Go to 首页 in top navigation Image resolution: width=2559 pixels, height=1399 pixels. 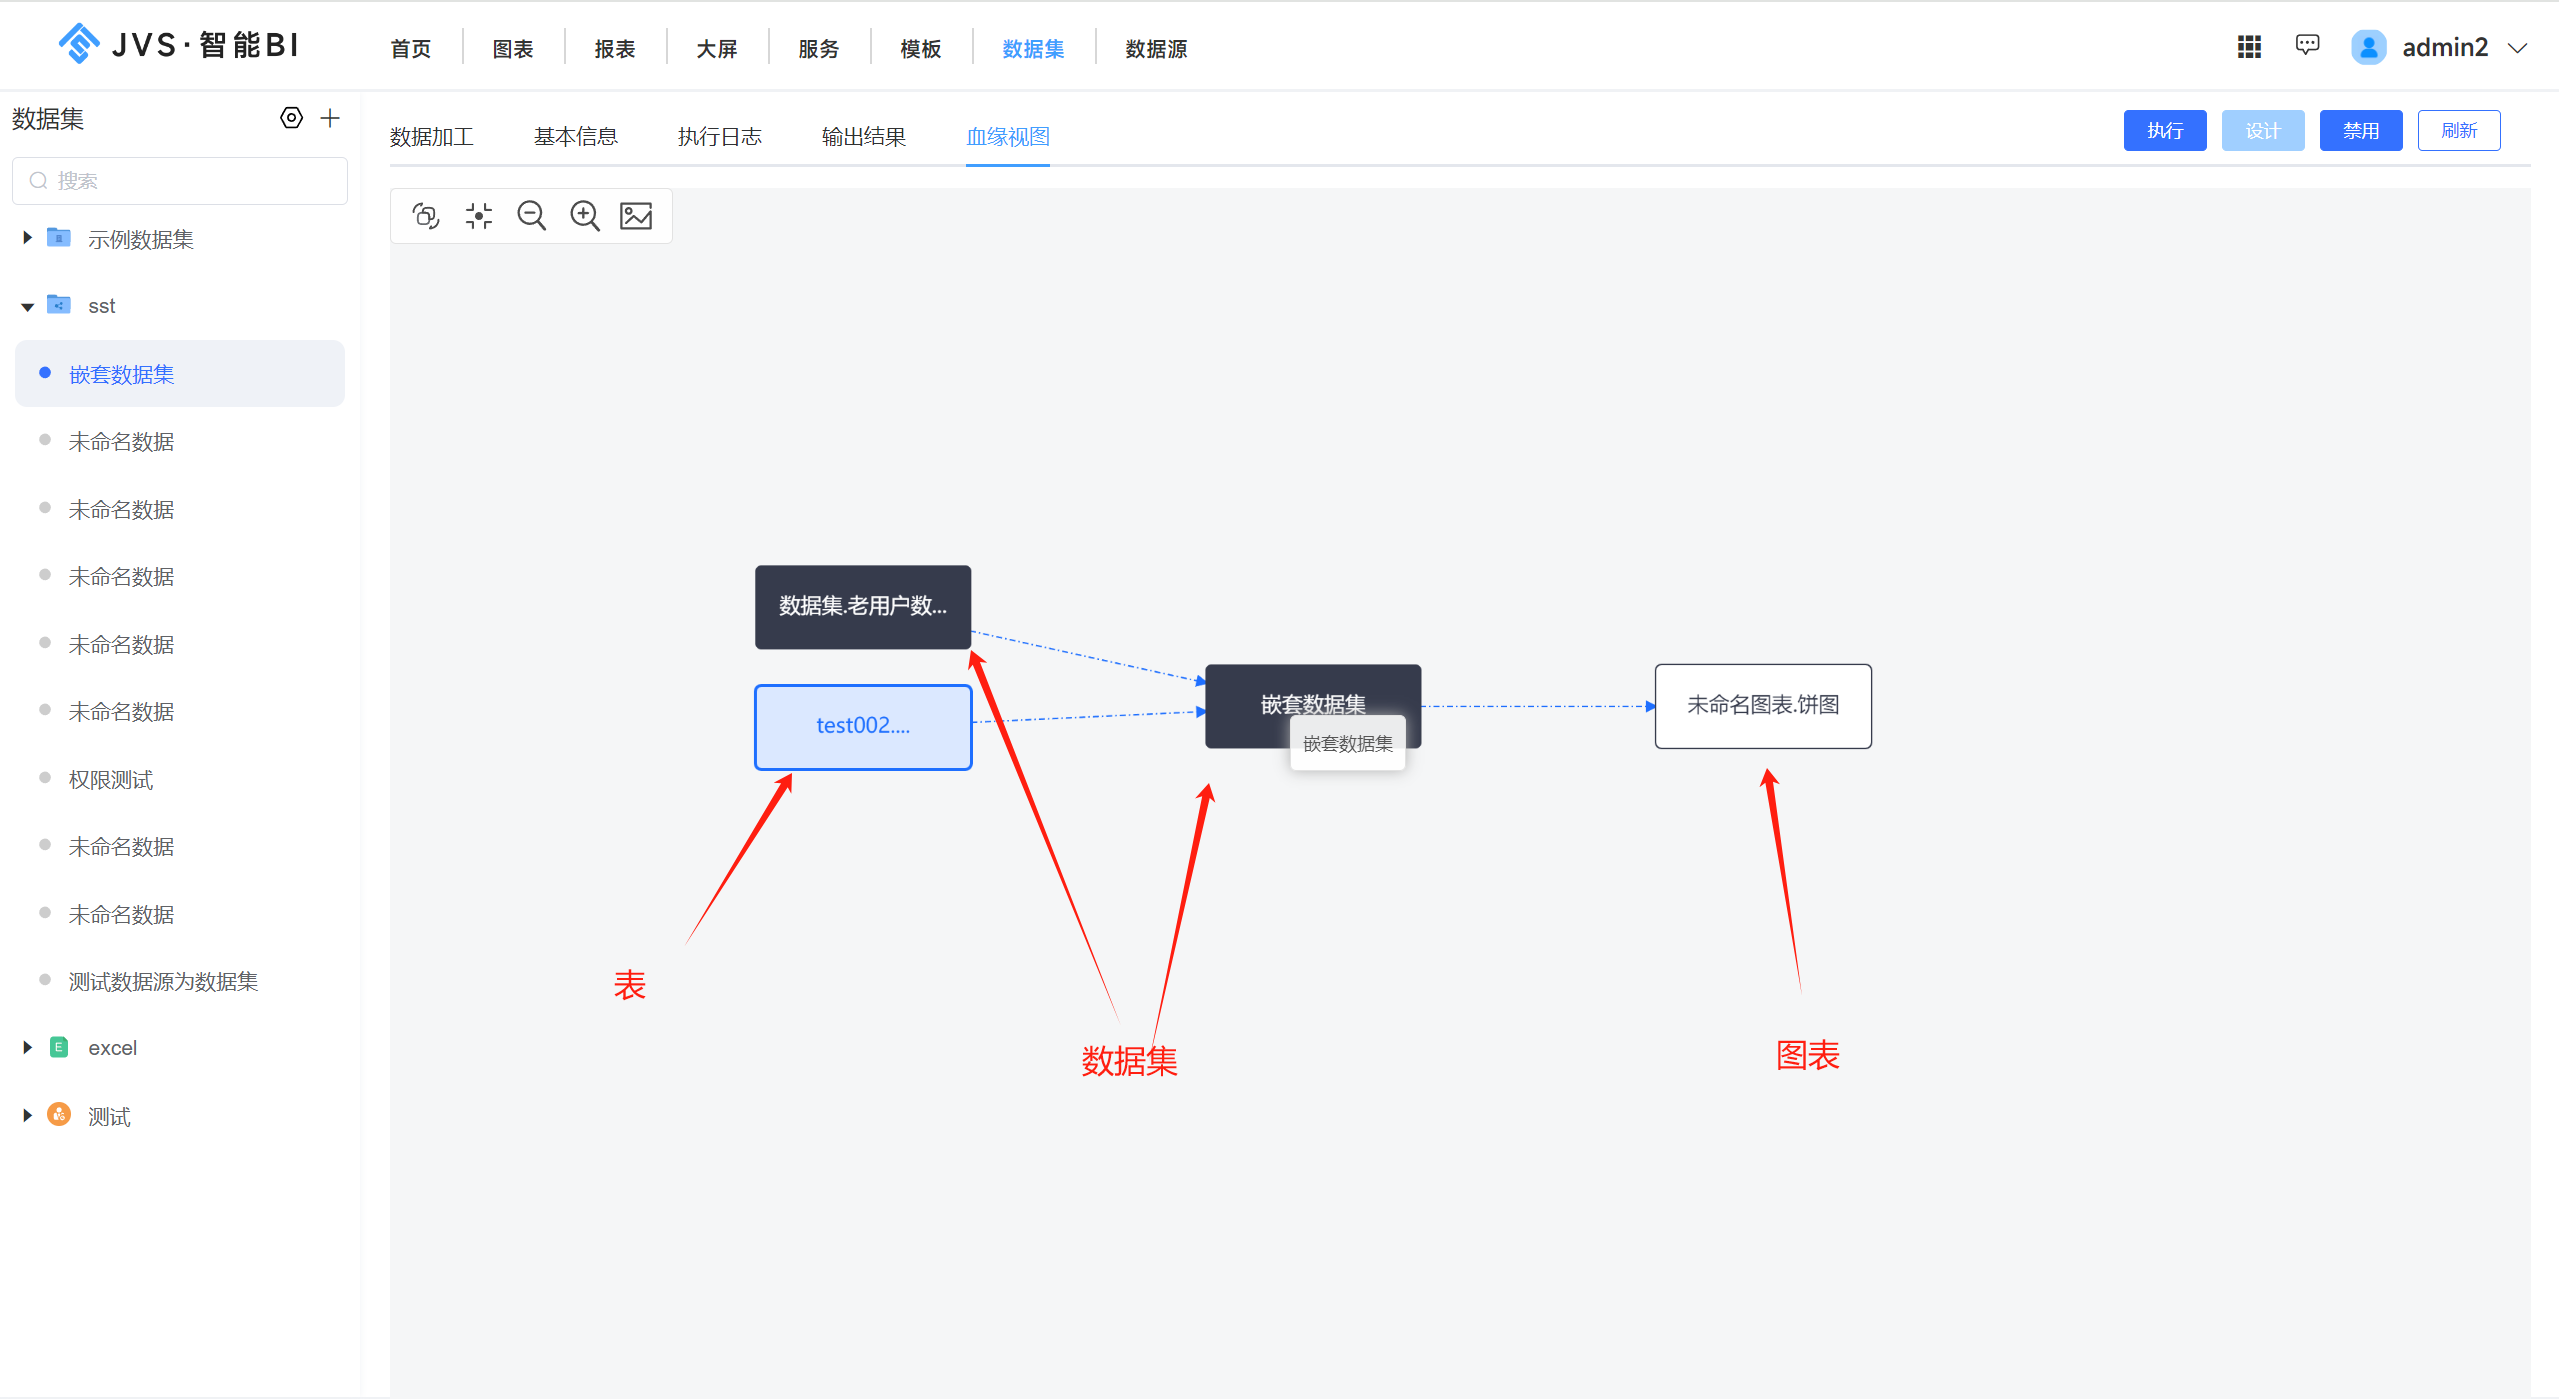coord(411,48)
